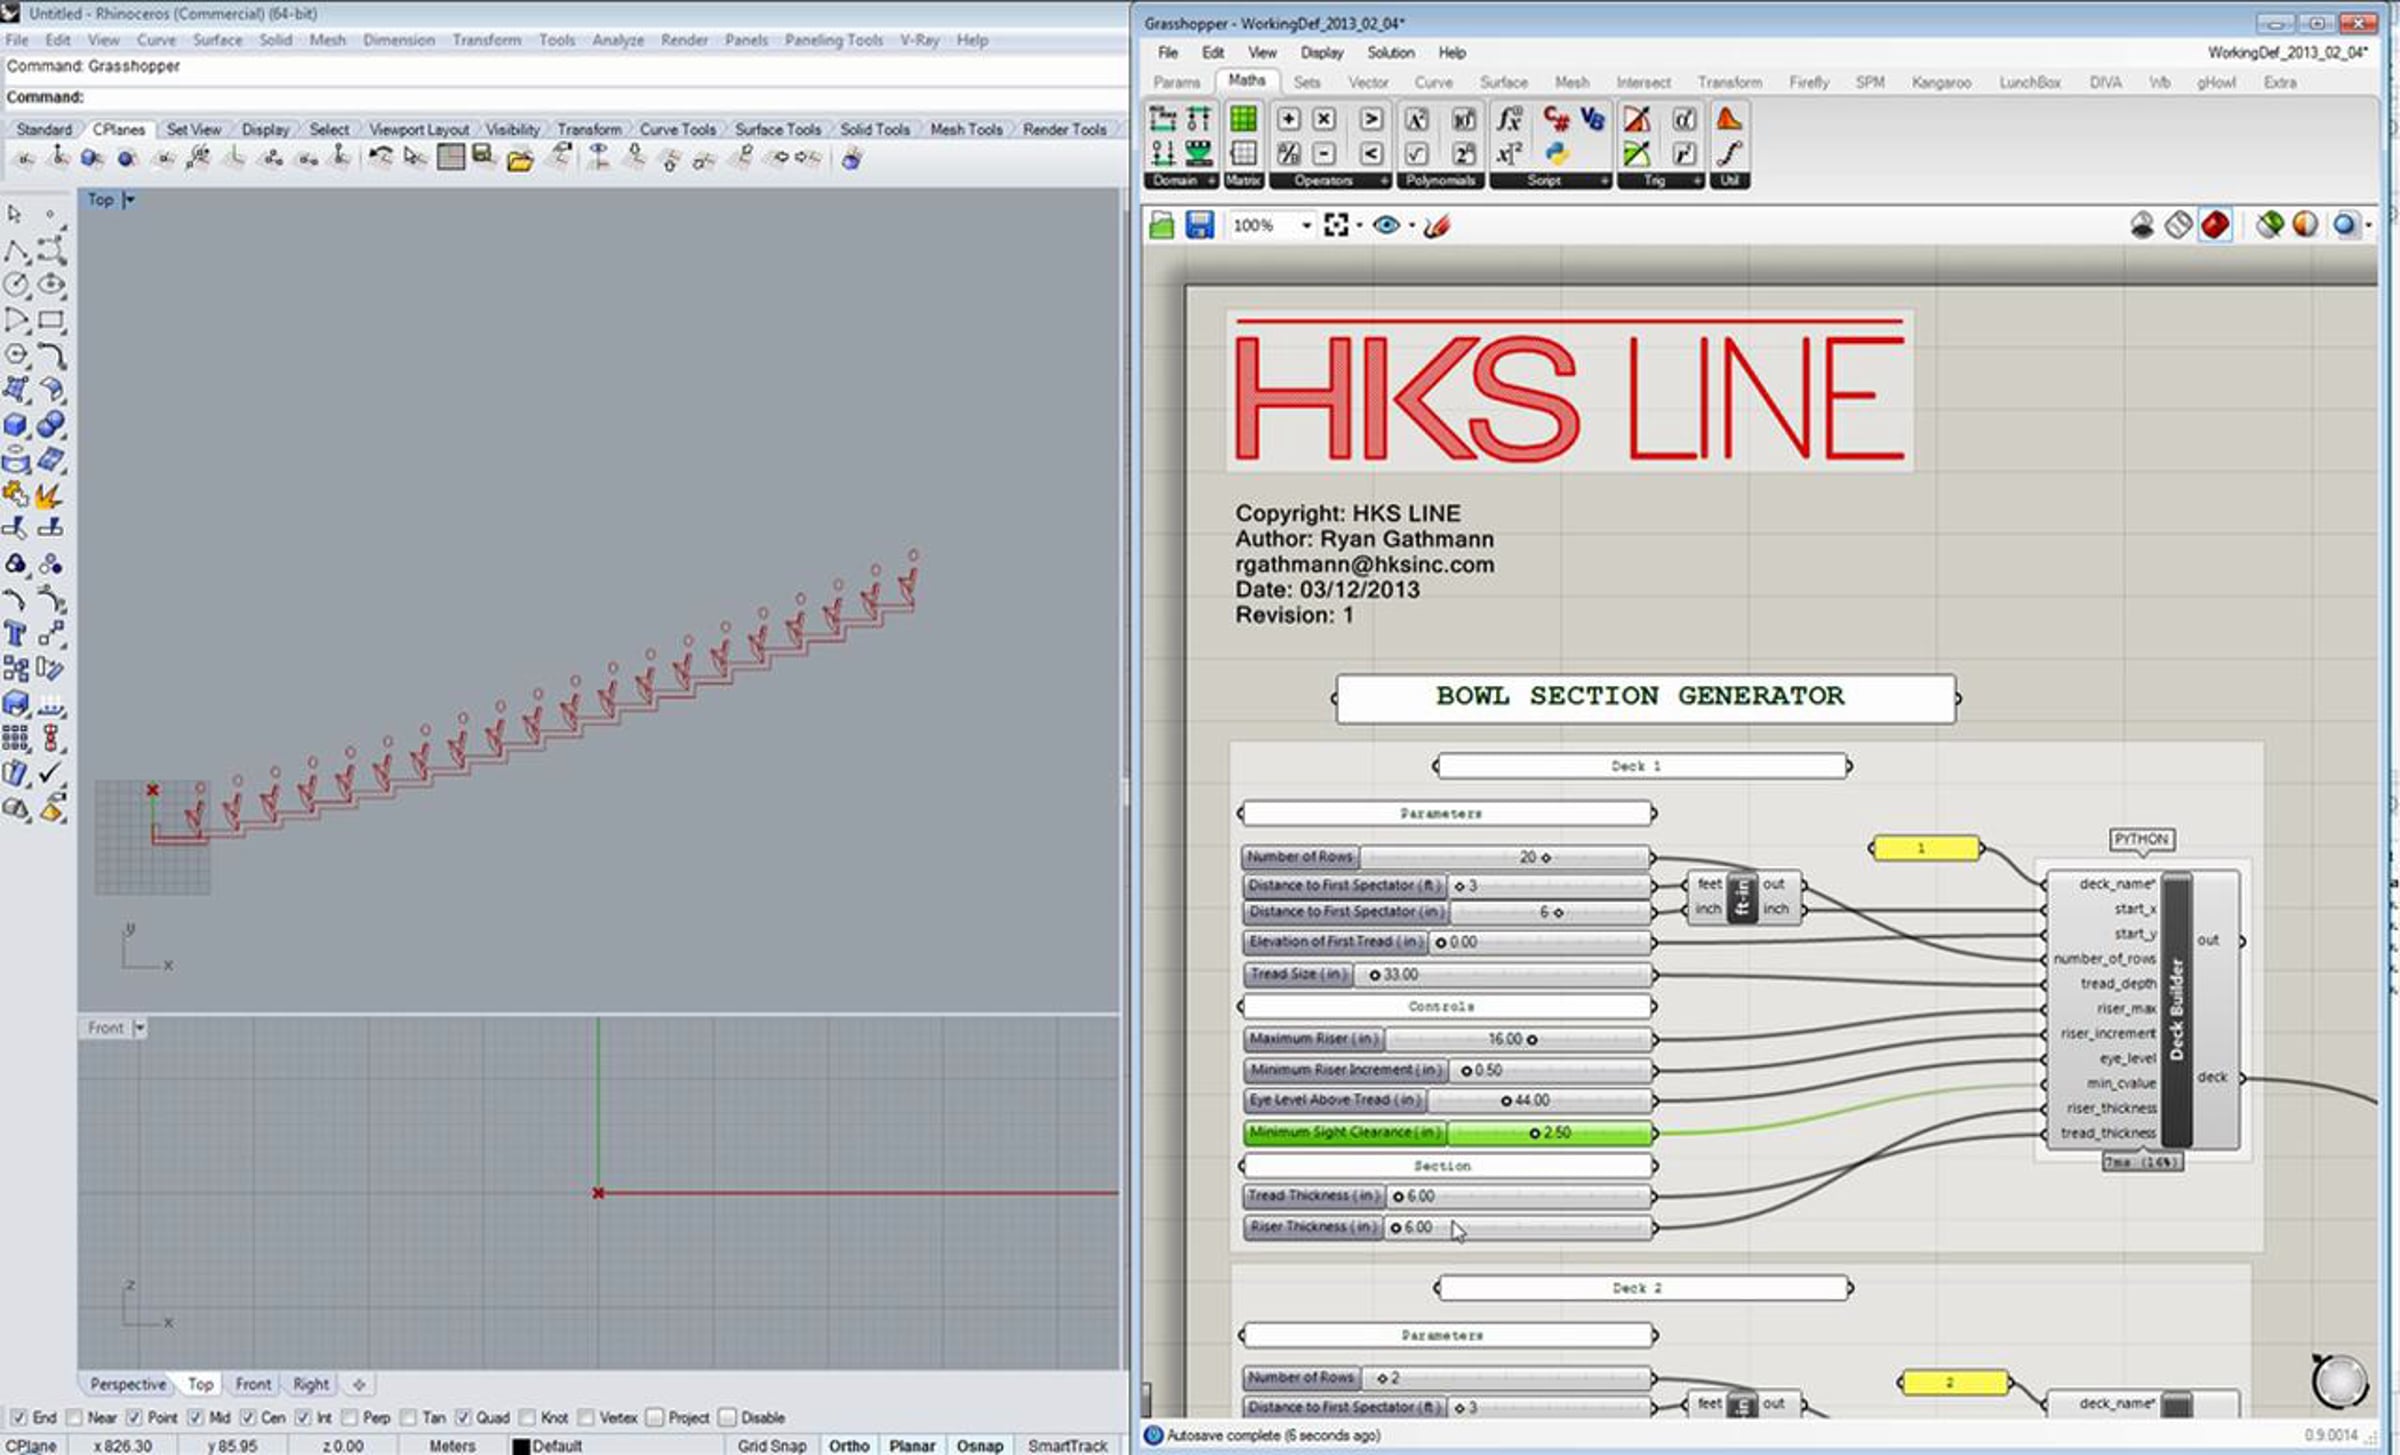
Task: Toggle the Point osnap checkbox
Action: coord(134,1417)
